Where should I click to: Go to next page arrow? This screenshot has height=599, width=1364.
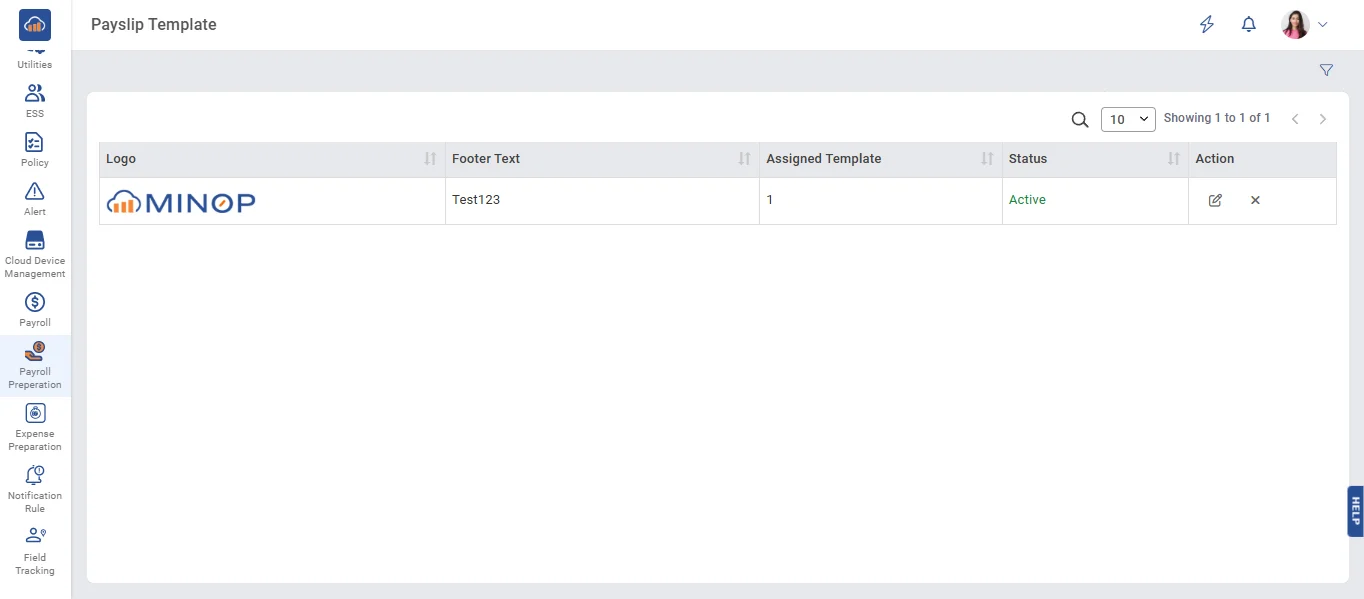point(1323,119)
